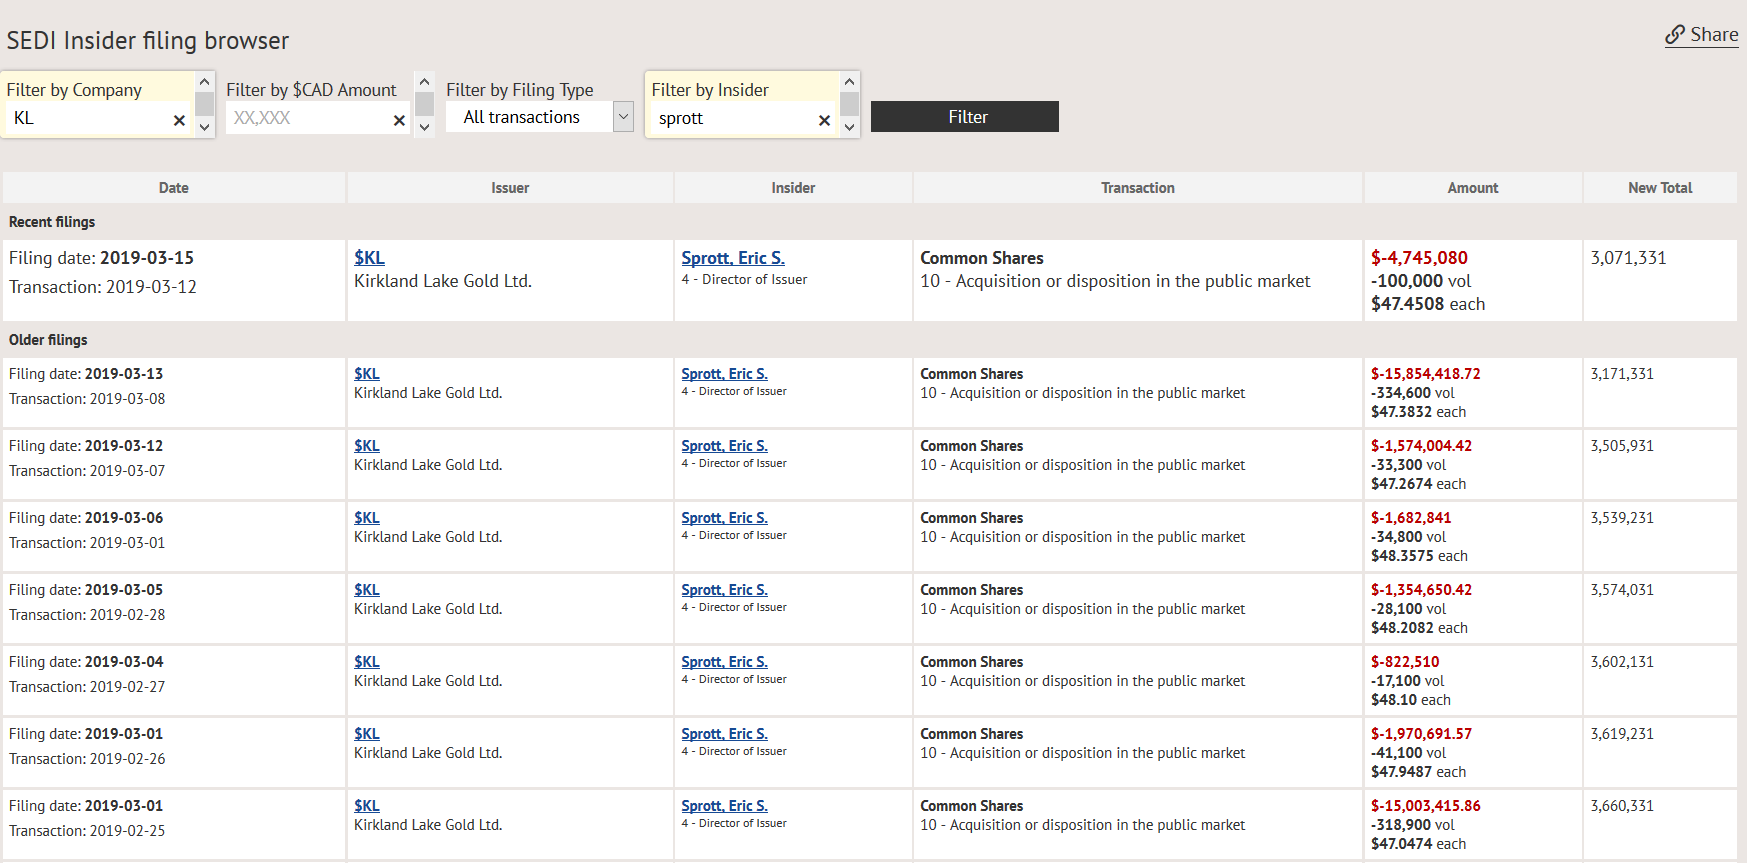Clear the Filter by Insider field
Image resolution: width=1747 pixels, height=863 pixels.
[x=824, y=120]
